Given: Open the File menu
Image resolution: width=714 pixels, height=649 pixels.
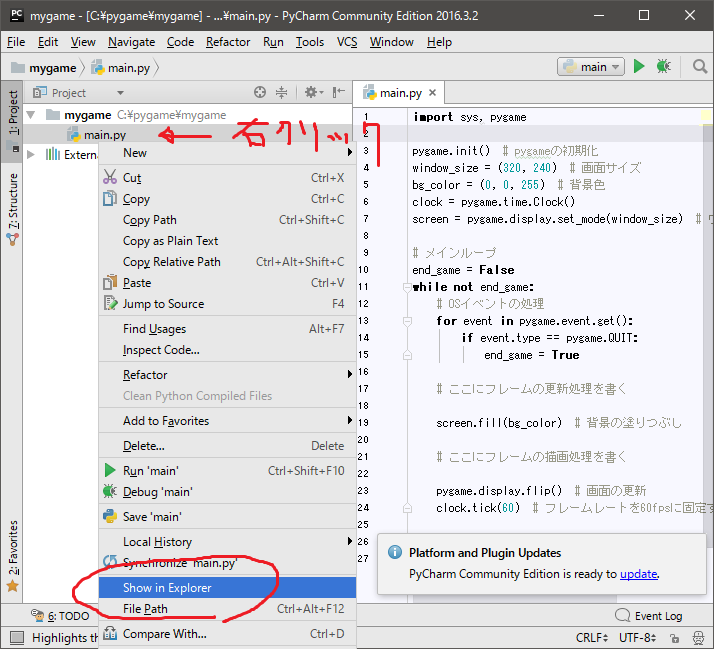Looking at the screenshot, I should (16, 42).
